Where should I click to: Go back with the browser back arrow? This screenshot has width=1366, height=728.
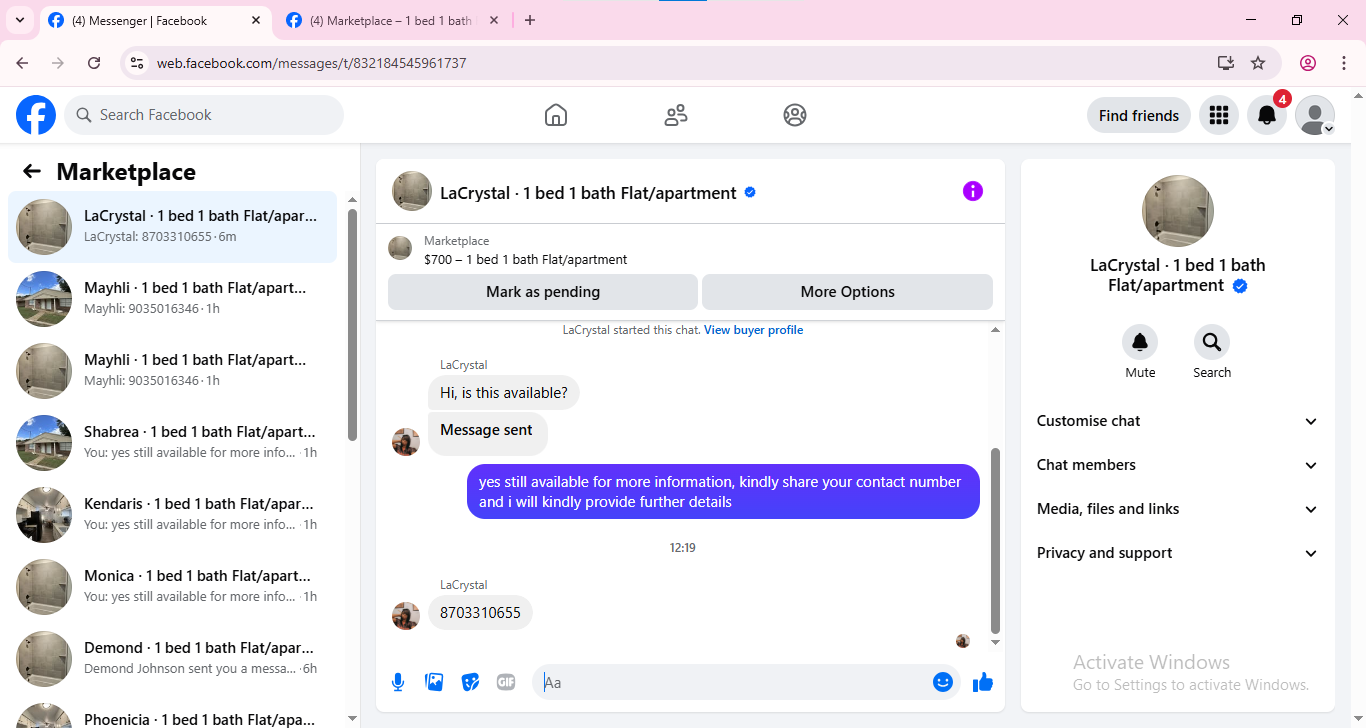point(22,63)
